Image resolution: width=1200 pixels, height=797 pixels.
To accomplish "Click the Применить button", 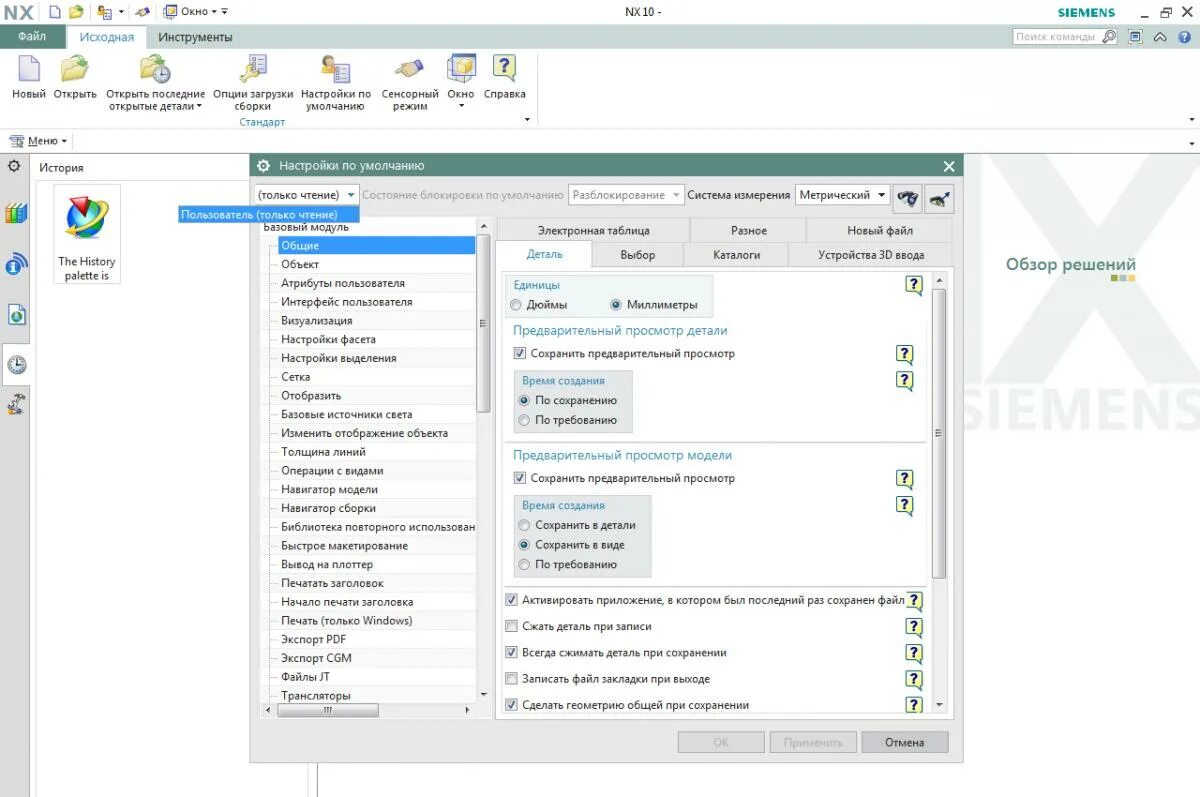I will click(x=813, y=742).
